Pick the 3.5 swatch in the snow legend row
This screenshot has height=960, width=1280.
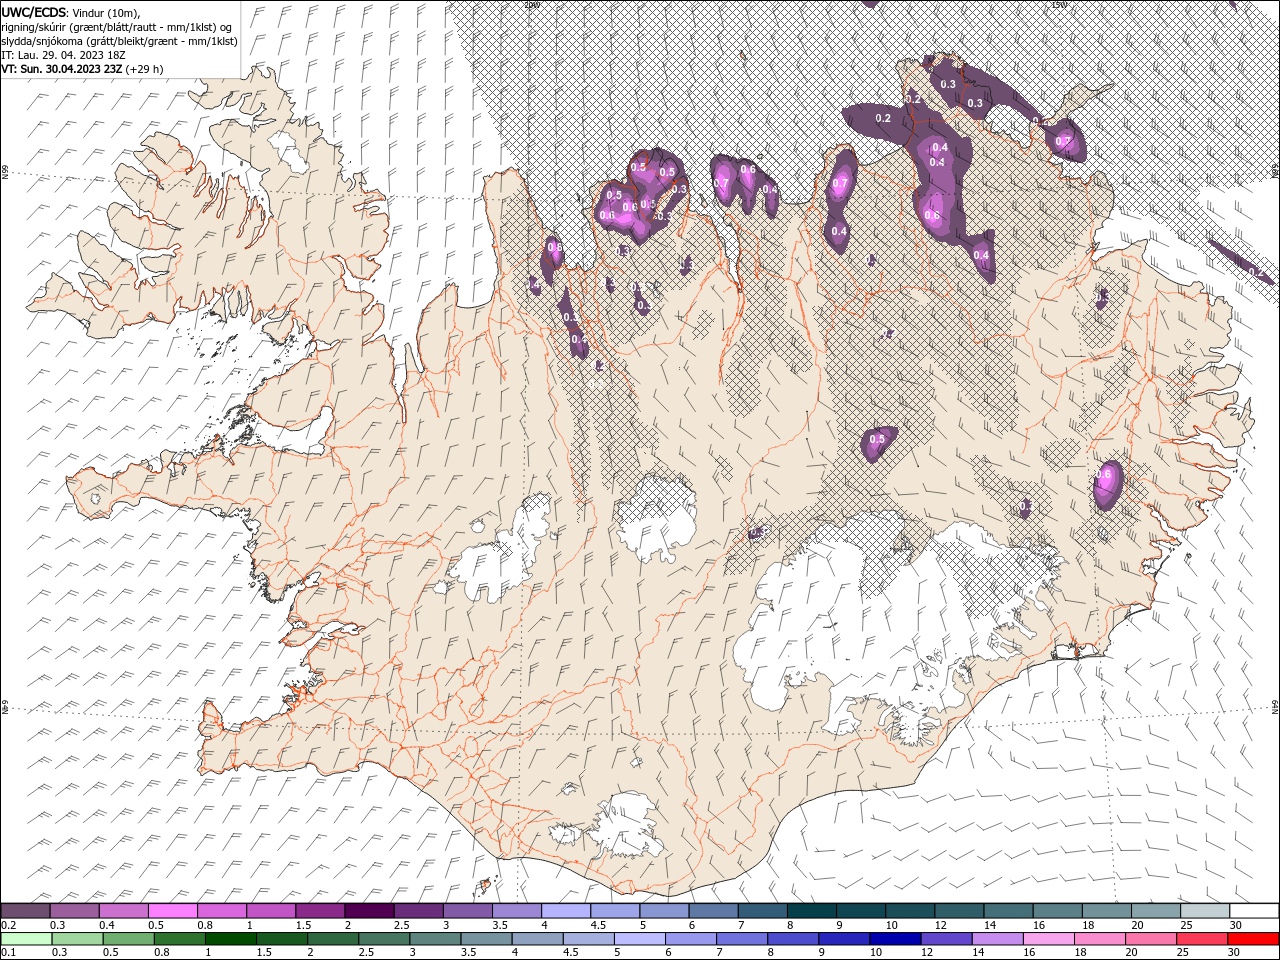pos(516,911)
